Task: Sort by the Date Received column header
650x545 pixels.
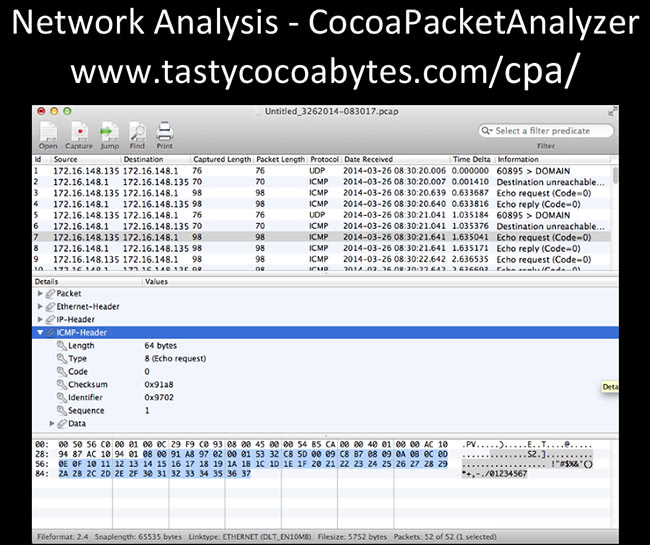Action: [x=395, y=159]
